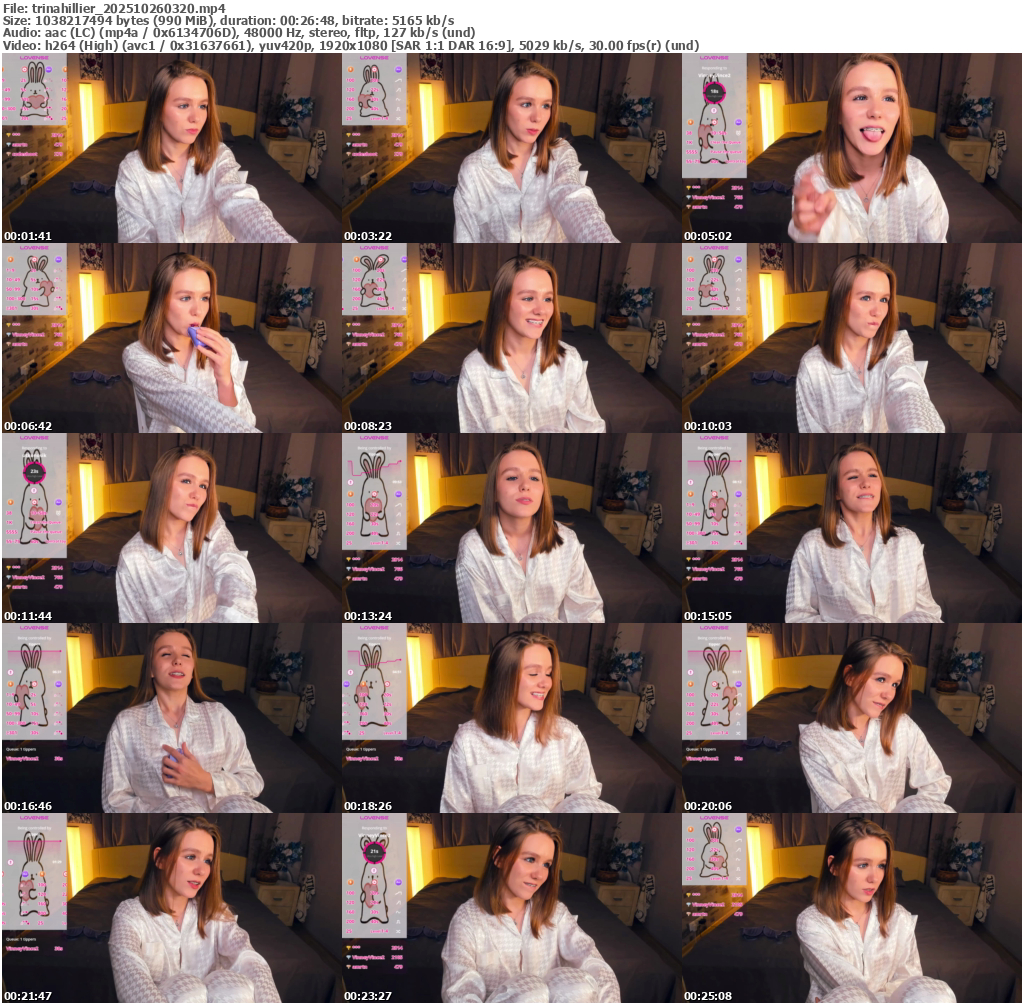This screenshot has height=1003, width=1024.
Task: Select the thumbnail at 00:25:08
Action: (x=852, y=908)
